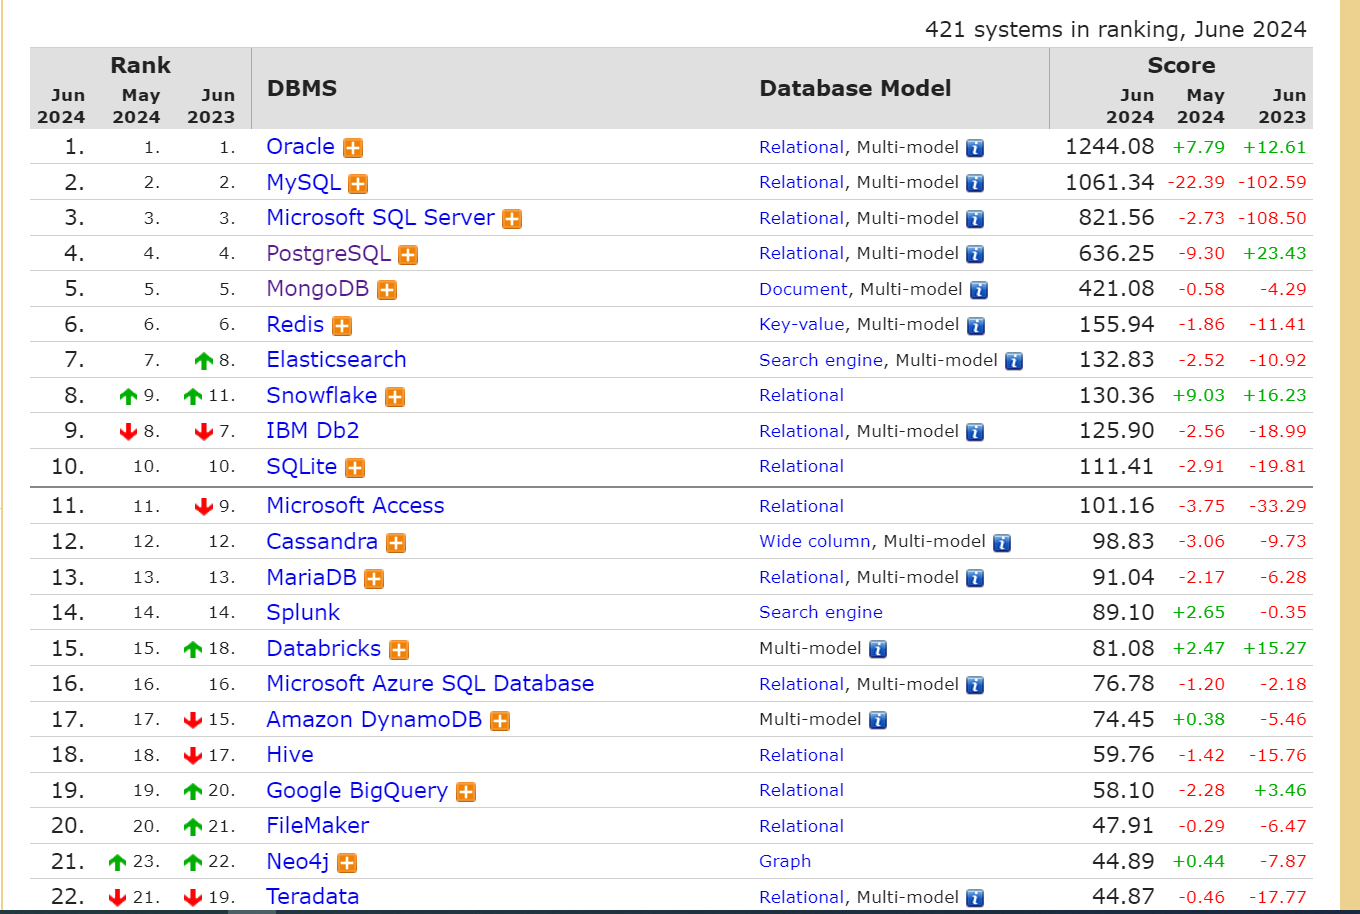Open the Teradata link

[312, 896]
